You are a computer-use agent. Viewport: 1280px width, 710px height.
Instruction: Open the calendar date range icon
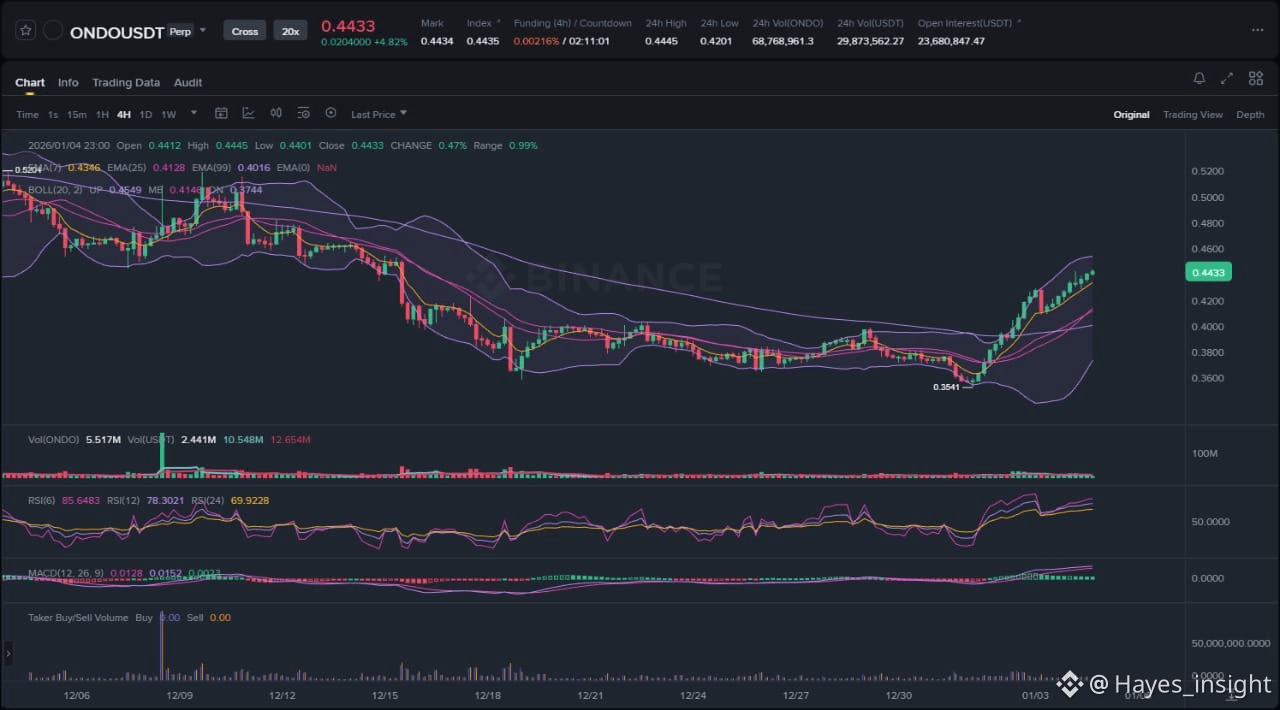pos(222,113)
